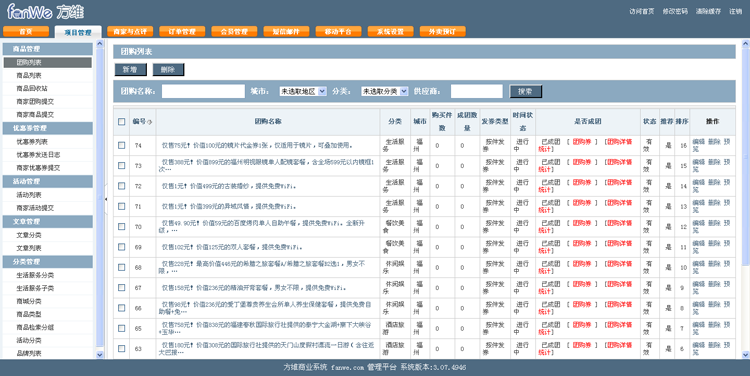Click the 商品管理 sidebar section header
The width and height of the screenshot is (750, 376).
48,49
